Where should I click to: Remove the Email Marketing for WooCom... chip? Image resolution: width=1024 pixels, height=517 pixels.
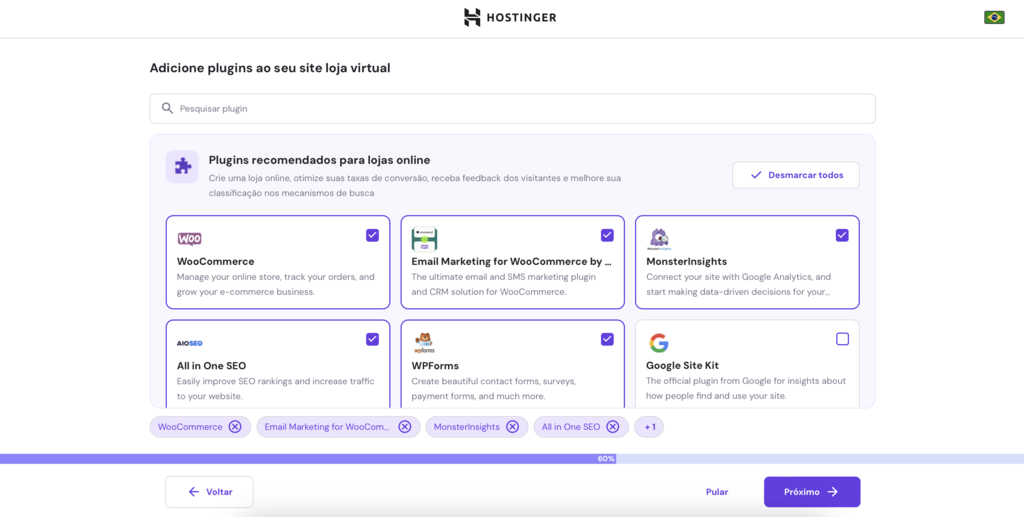405,427
